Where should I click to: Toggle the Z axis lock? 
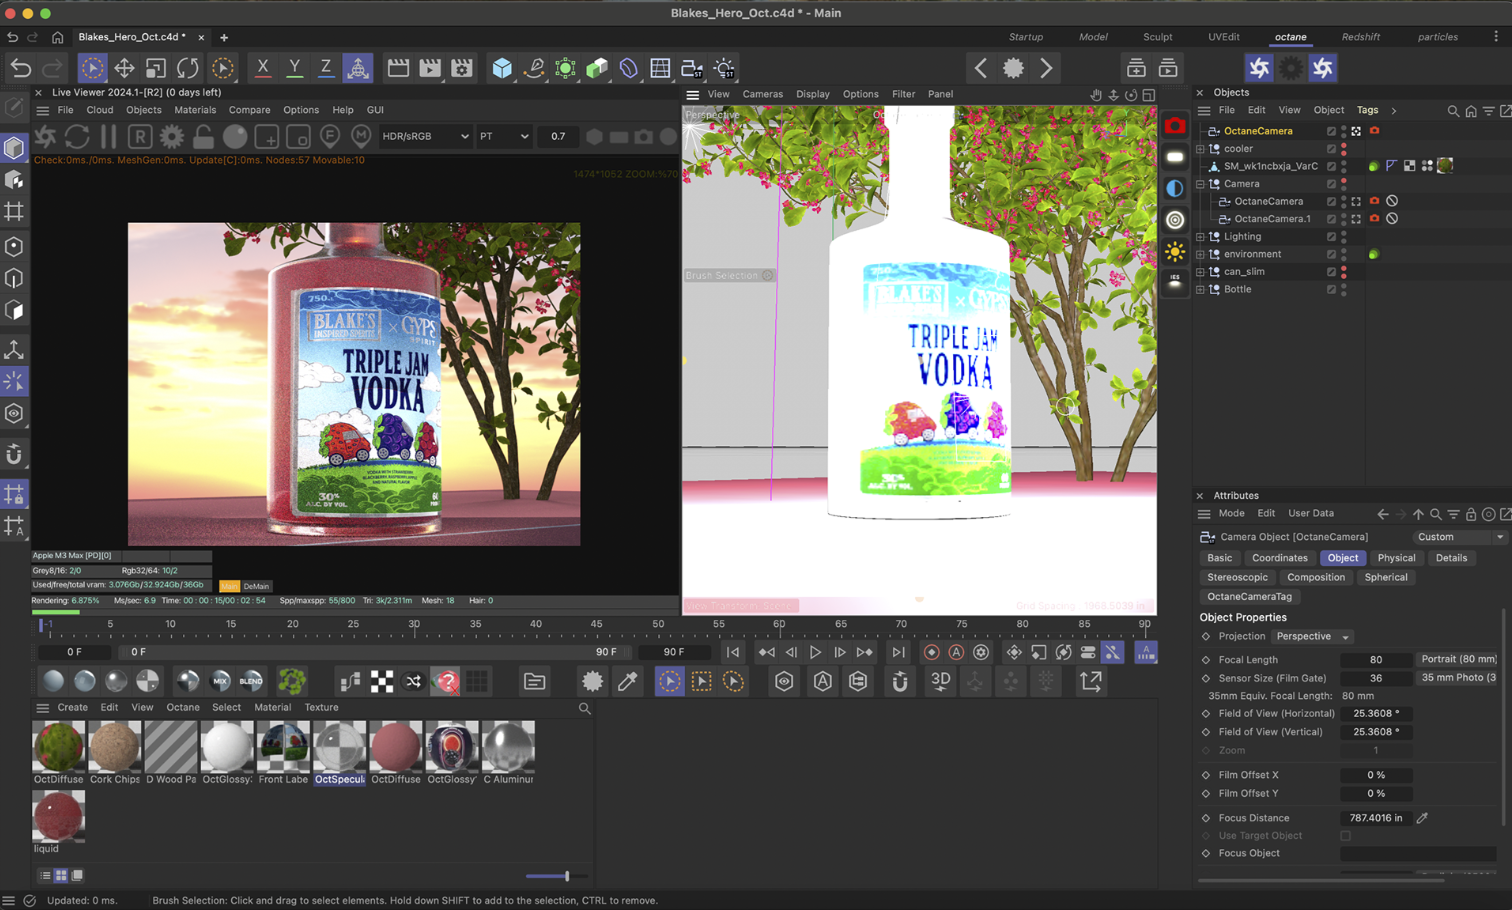pyautogui.click(x=326, y=68)
